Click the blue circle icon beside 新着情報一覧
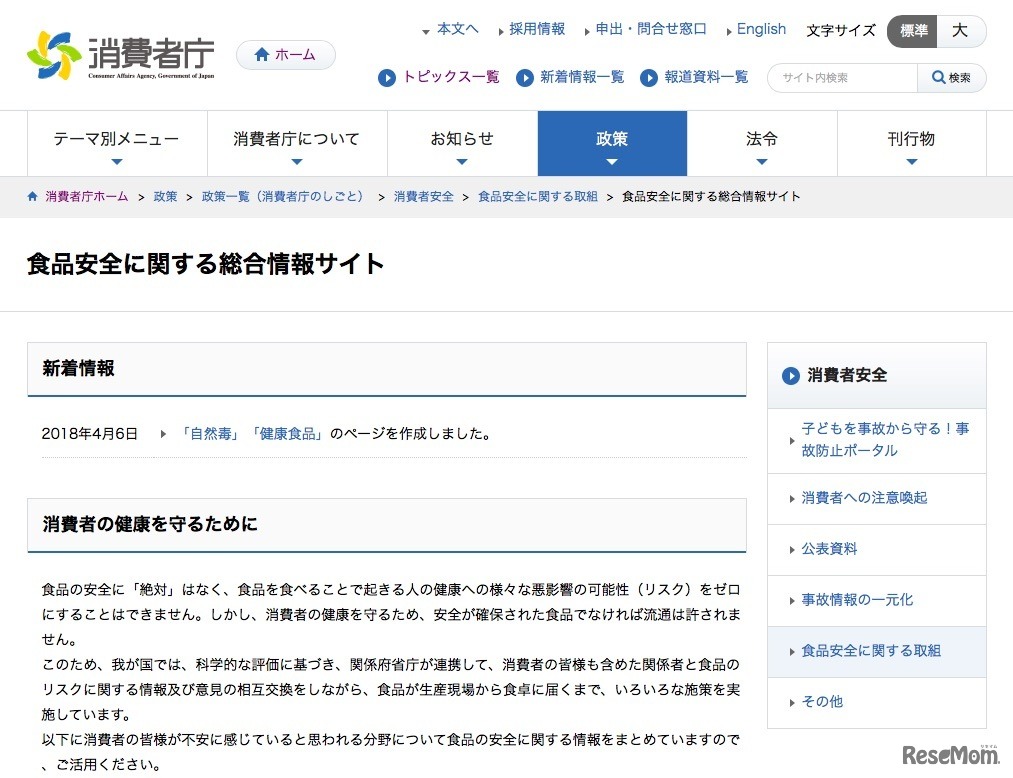This screenshot has width=1013, height=778. tap(525, 77)
